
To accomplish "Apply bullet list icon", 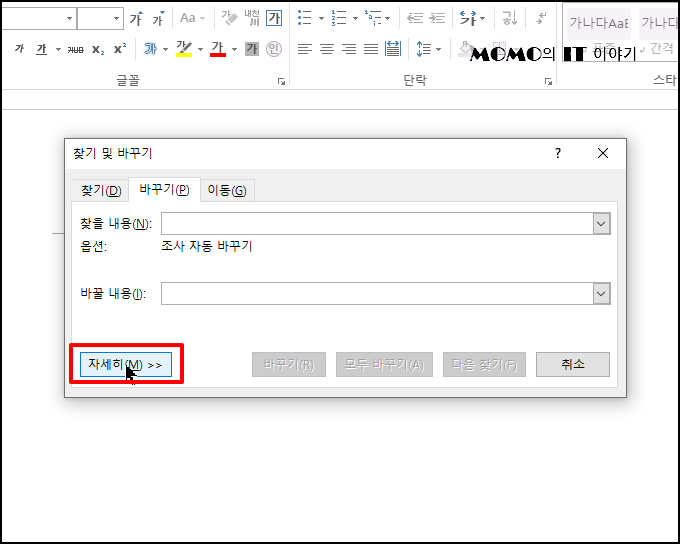I will coord(305,18).
